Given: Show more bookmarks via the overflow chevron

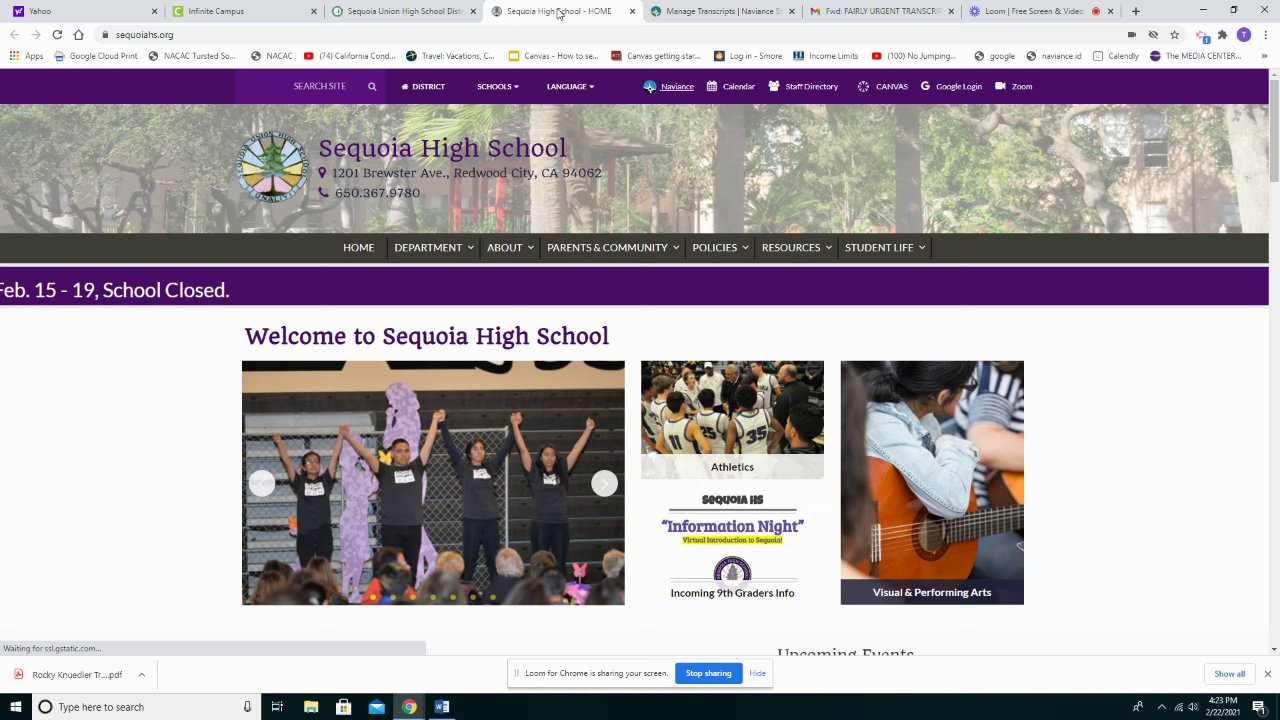Looking at the screenshot, I should click(x=1264, y=56).
